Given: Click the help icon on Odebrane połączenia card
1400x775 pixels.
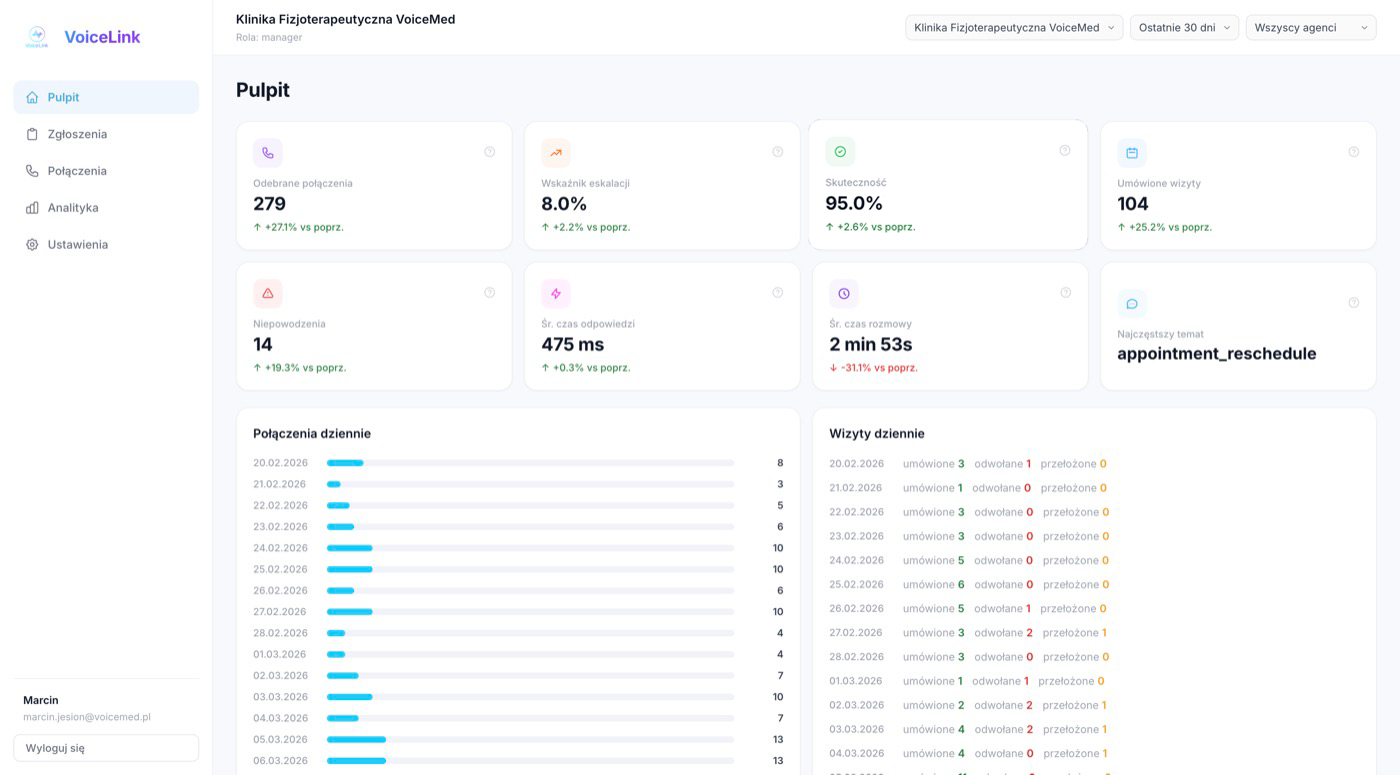Looking at the screenshot, I should click(x=489, y=152).
